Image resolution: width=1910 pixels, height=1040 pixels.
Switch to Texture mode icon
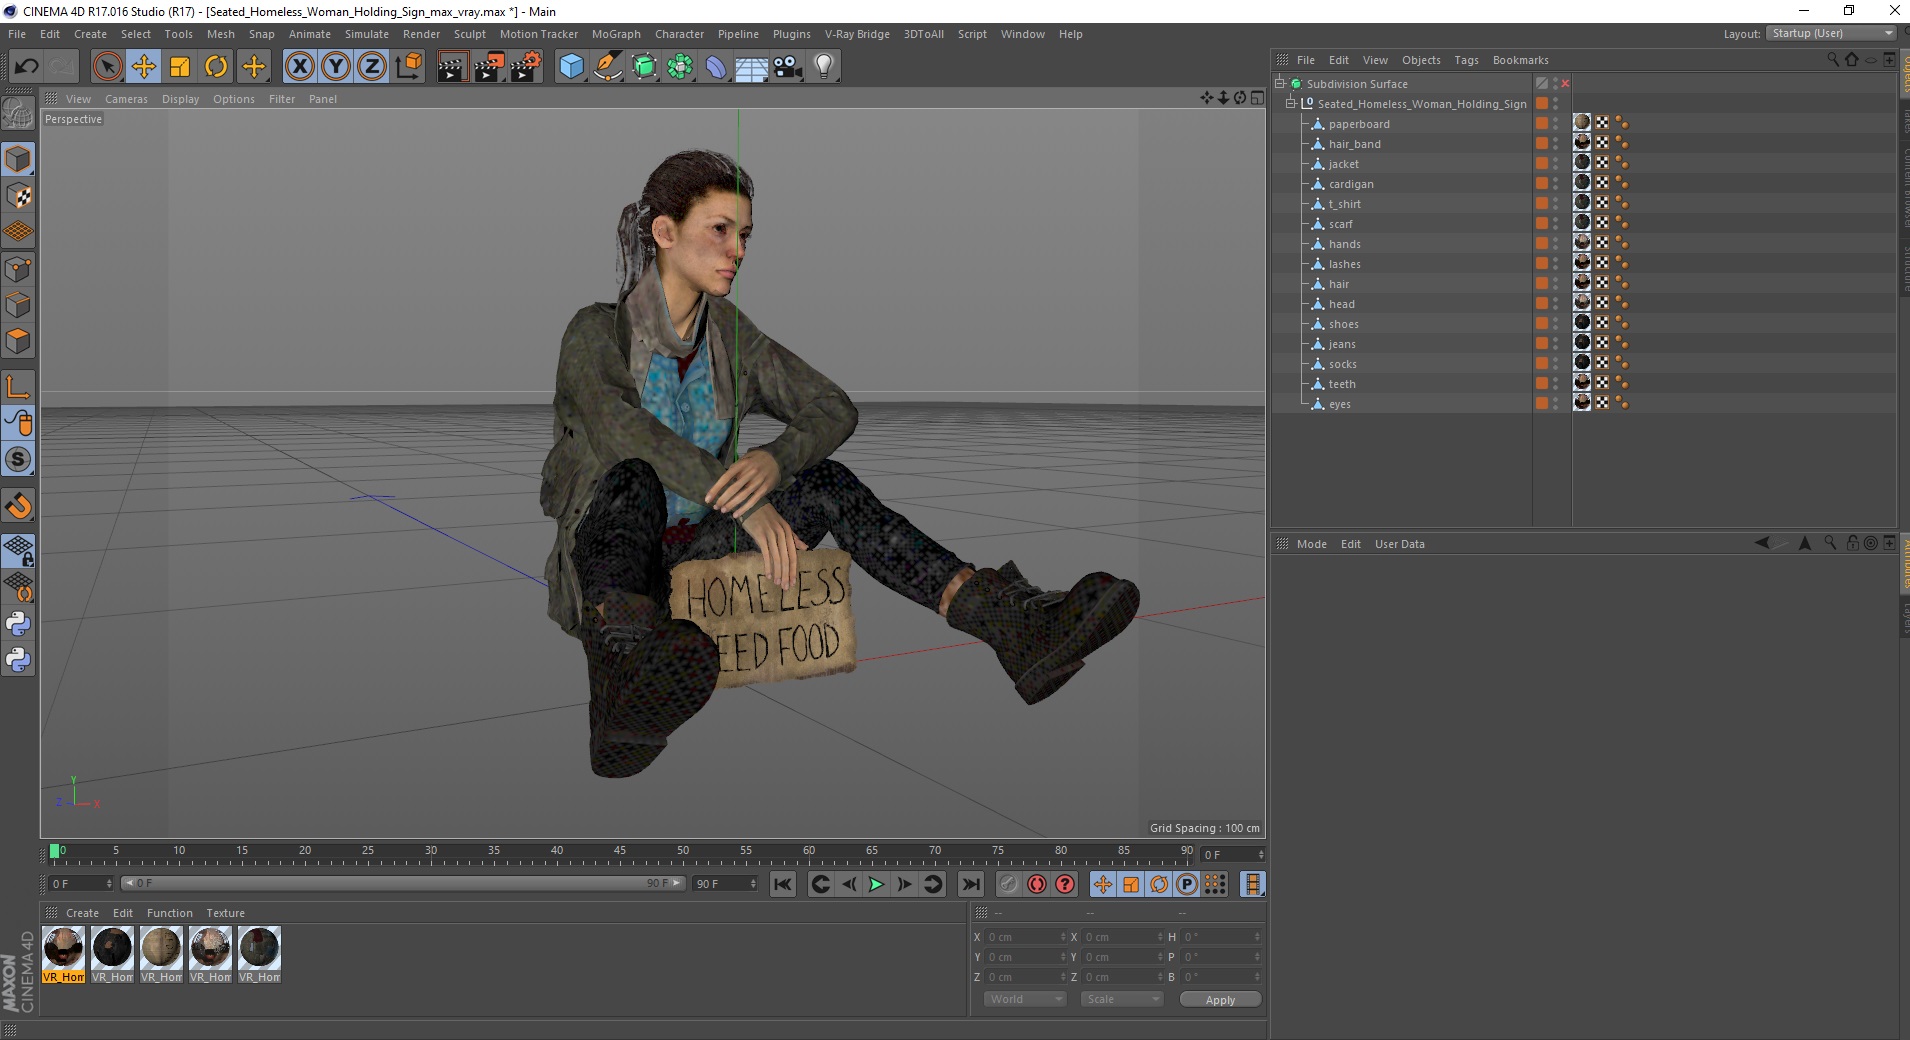[x=18, y=196]
